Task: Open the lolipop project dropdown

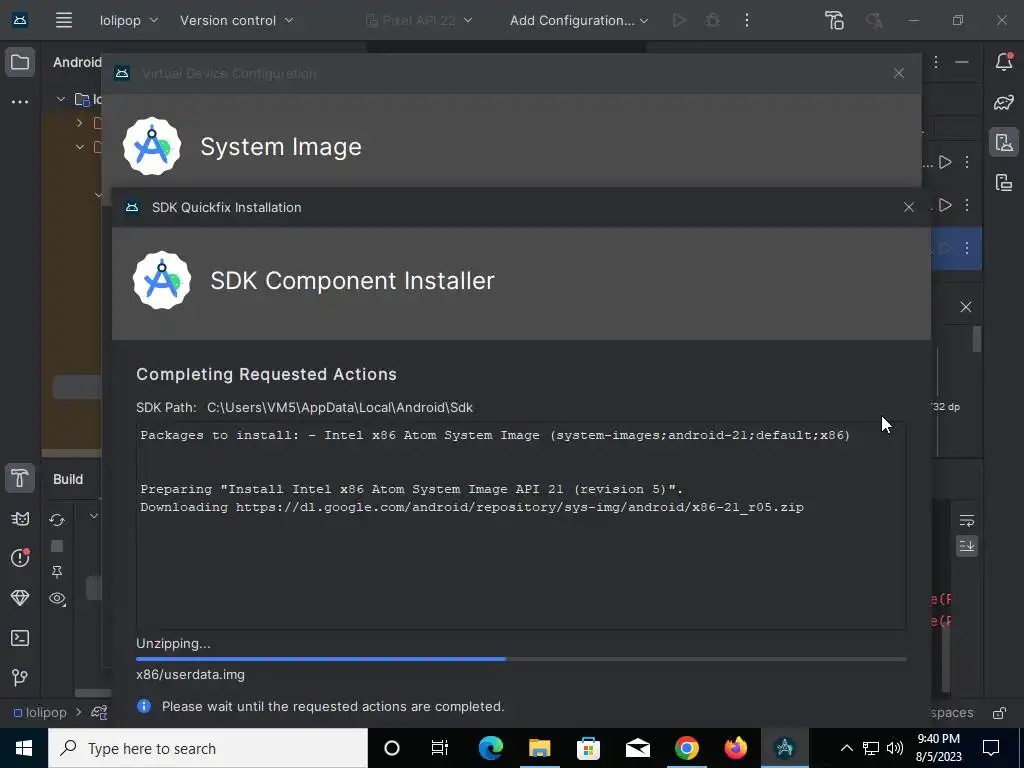Action: (x=129, y=20)
